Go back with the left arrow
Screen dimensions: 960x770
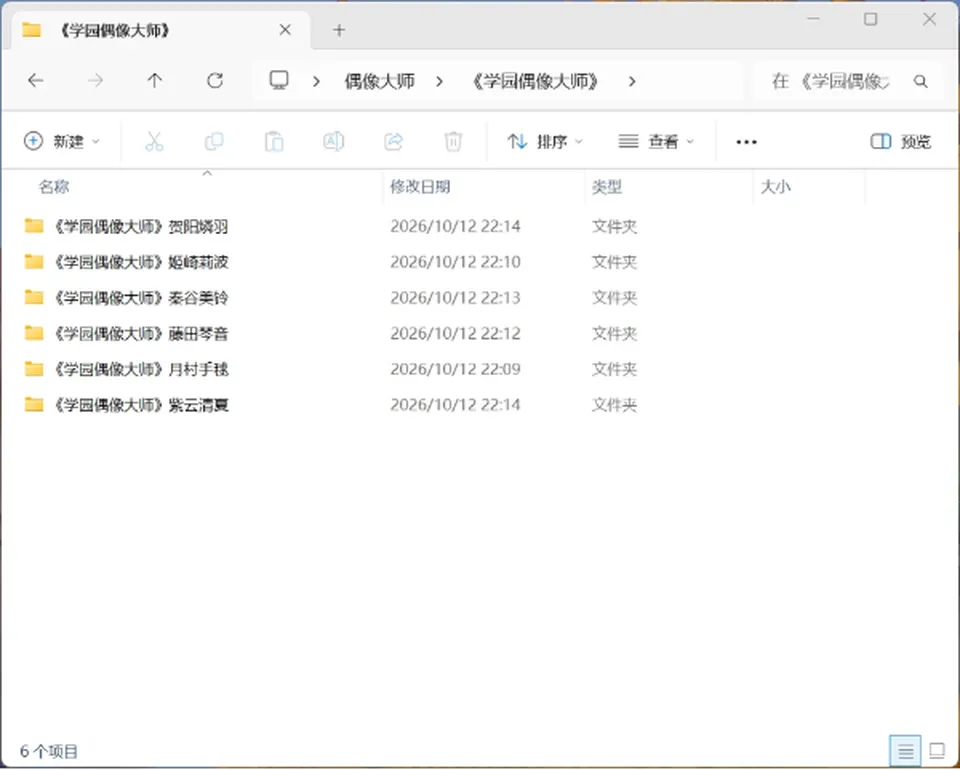pyautogui.click(x=36, y=81)
